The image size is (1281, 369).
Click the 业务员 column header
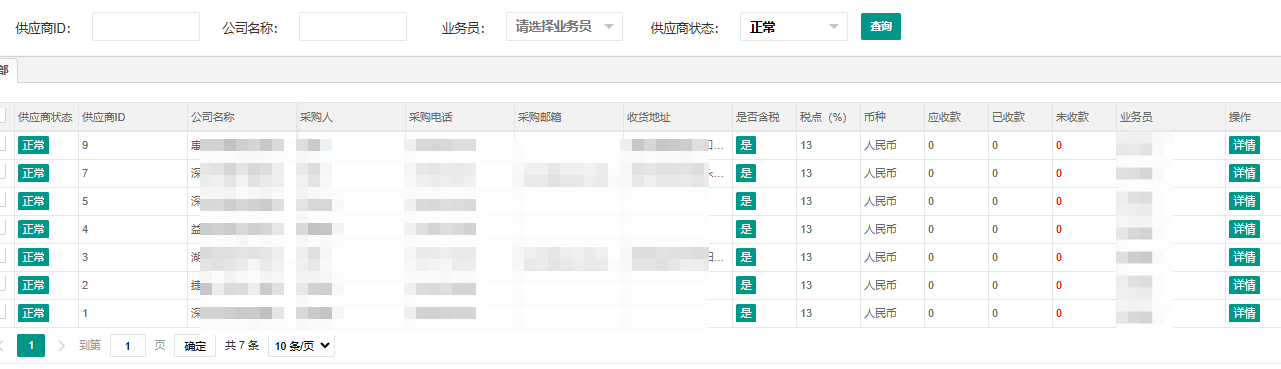1170,117
